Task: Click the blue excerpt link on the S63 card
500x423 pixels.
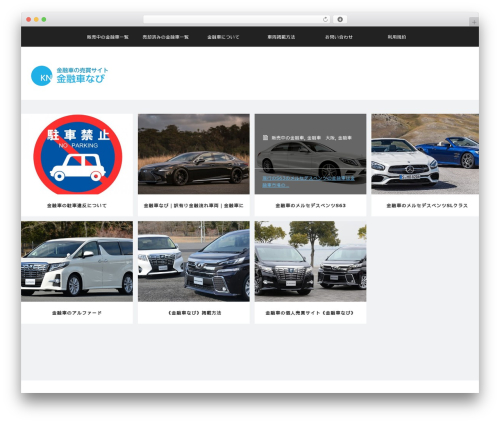Action: (308, 182)
